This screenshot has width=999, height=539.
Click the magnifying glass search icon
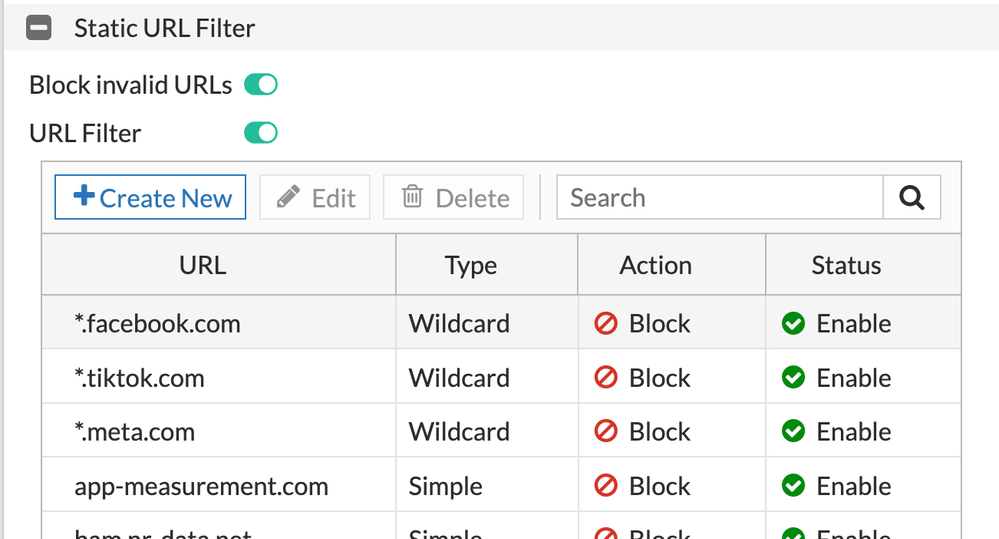[x=911, y=198]
